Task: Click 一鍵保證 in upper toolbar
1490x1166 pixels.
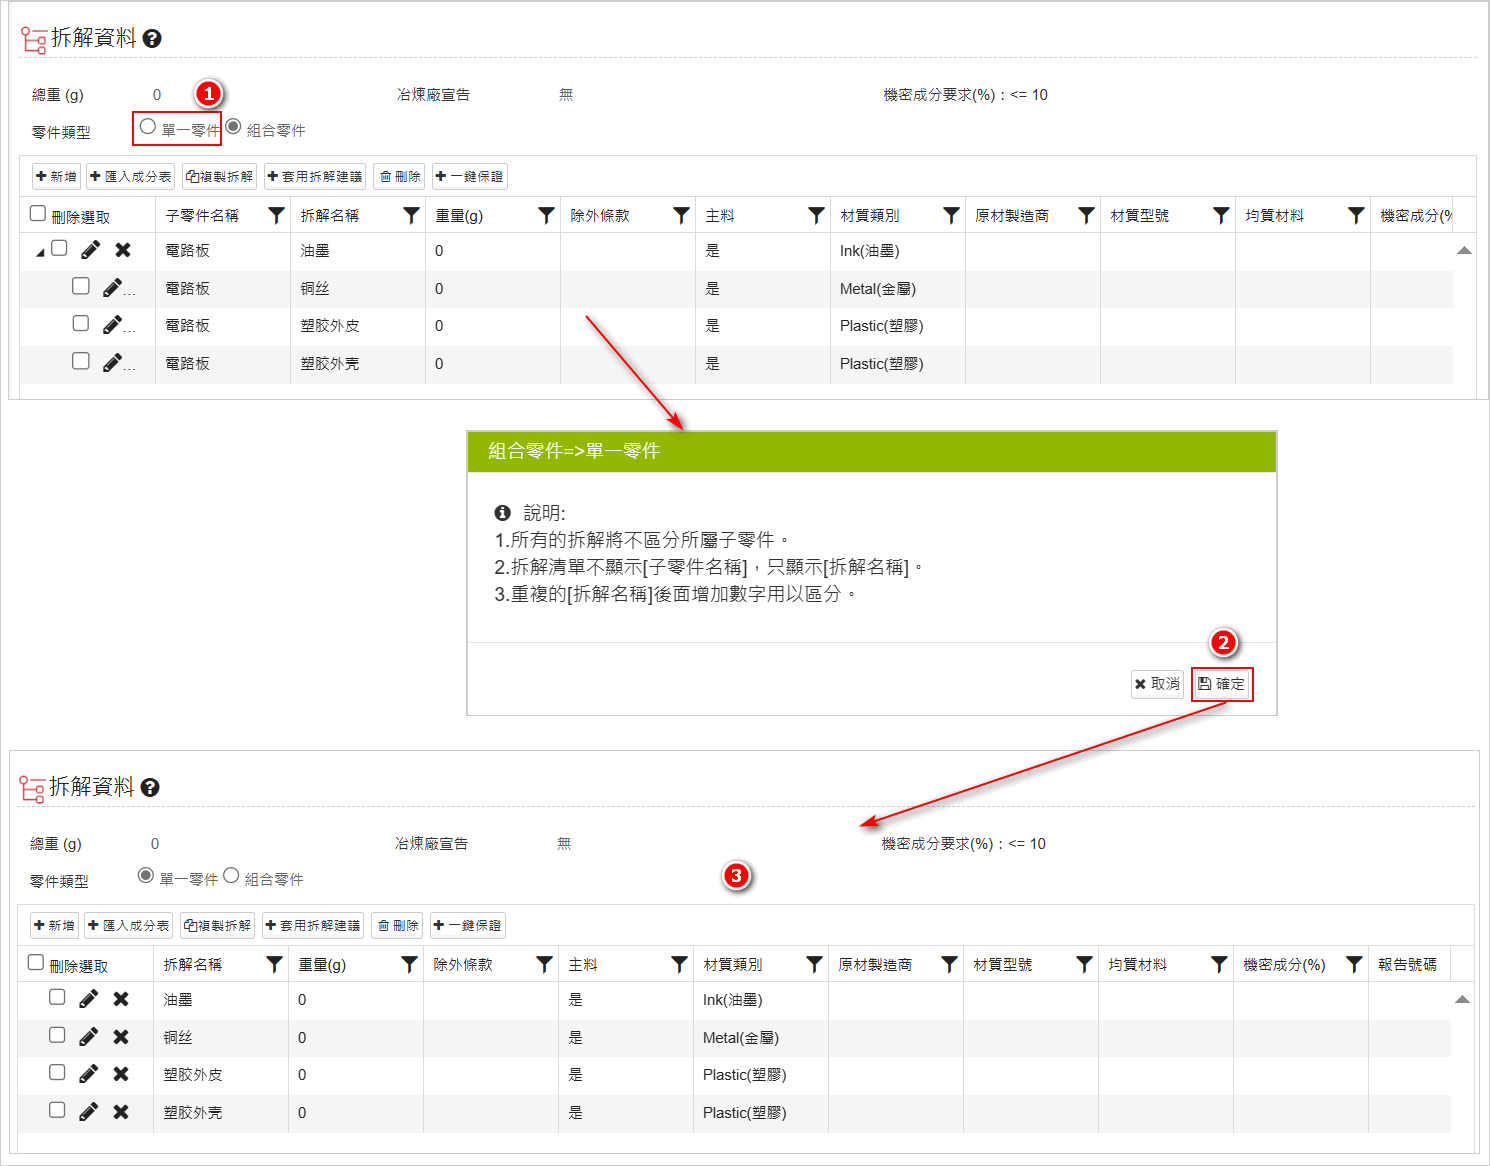Action: tap(470, 177)
